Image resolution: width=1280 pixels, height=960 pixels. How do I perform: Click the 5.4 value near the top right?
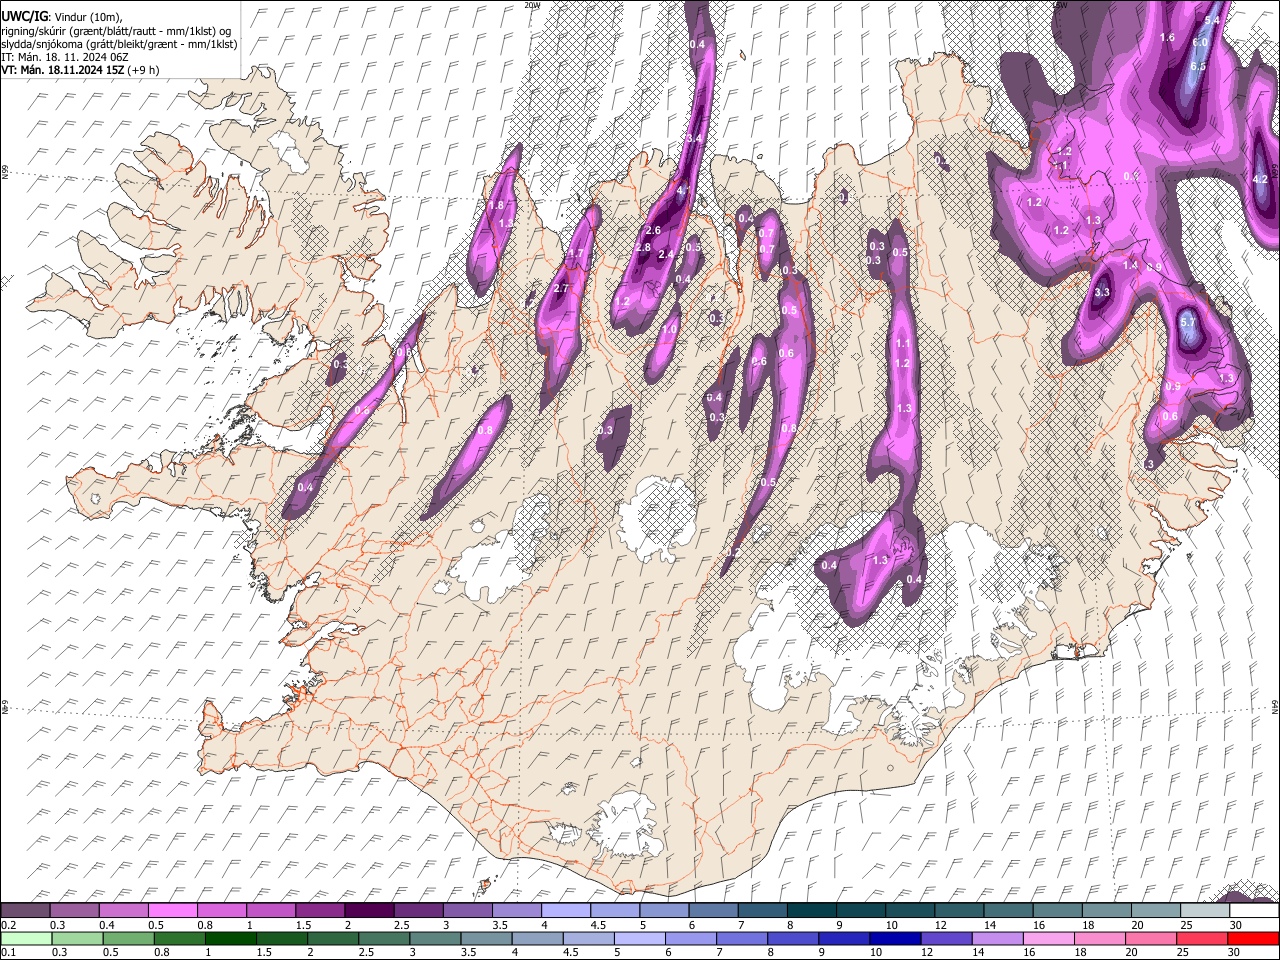(x=1212, y=20)
